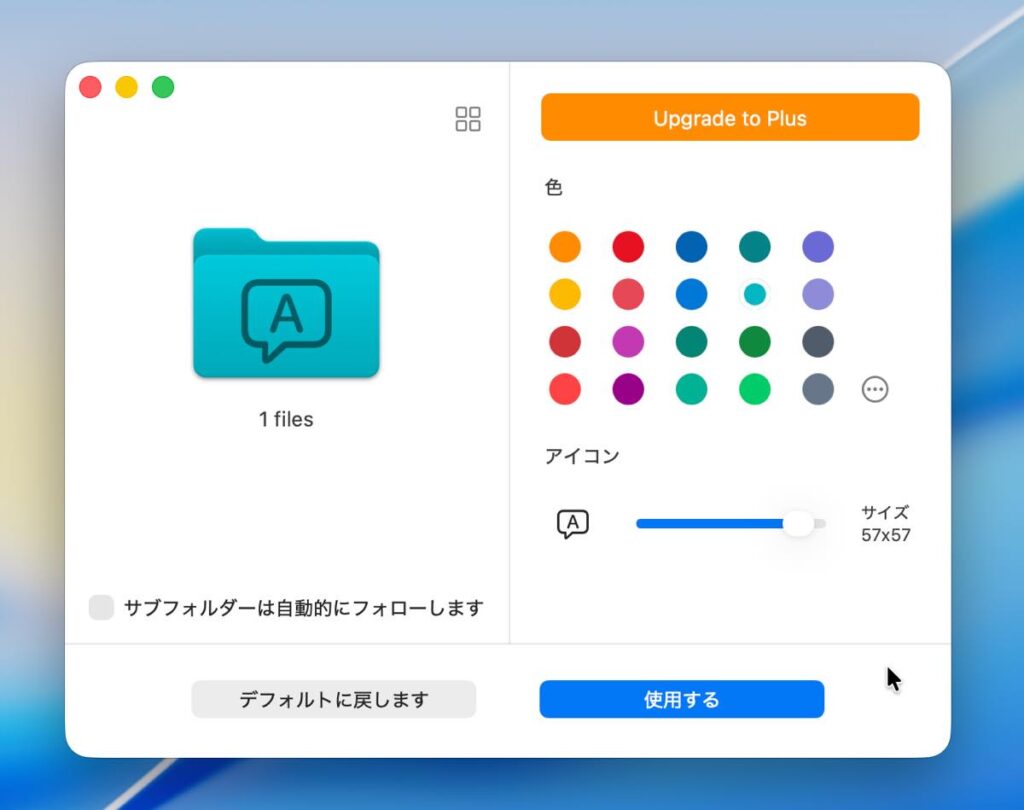Click the icon size slider

[x=730, y=523]
